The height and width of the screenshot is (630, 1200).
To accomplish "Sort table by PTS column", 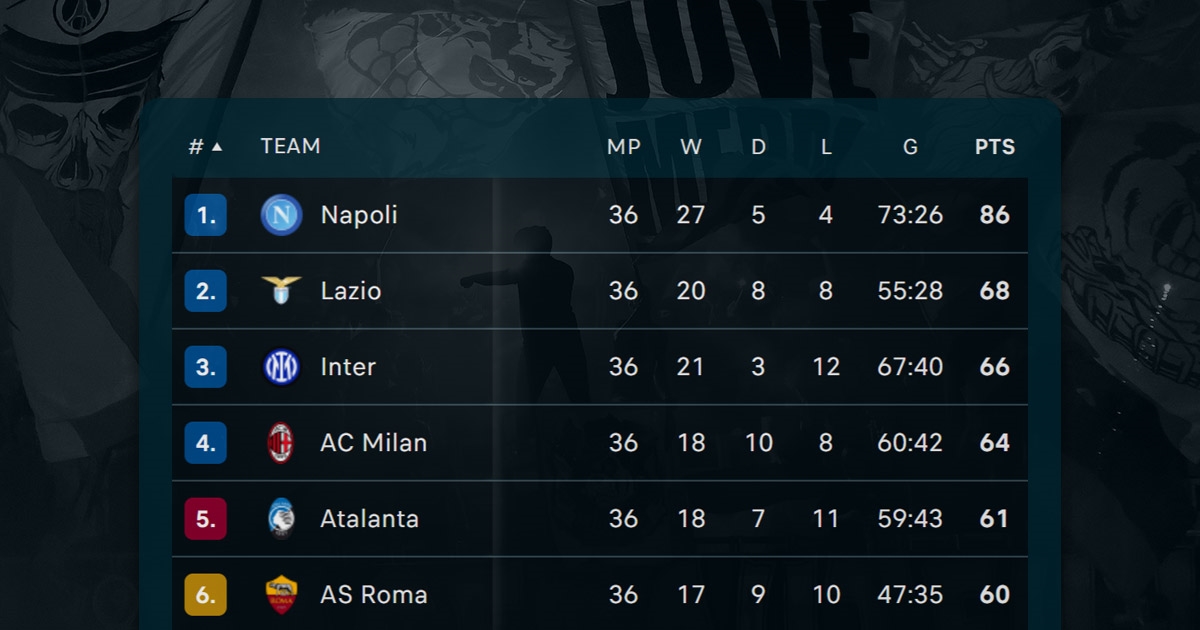I will (995, 147).
